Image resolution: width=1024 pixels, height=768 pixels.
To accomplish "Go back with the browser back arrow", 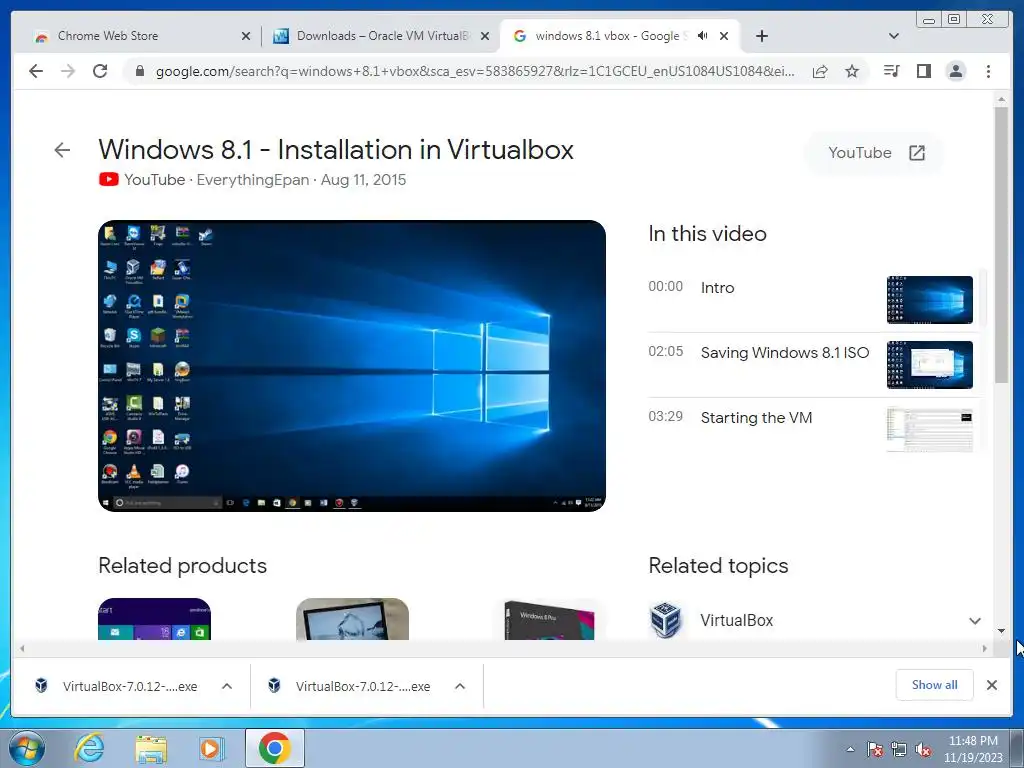I will coord(36,71).
